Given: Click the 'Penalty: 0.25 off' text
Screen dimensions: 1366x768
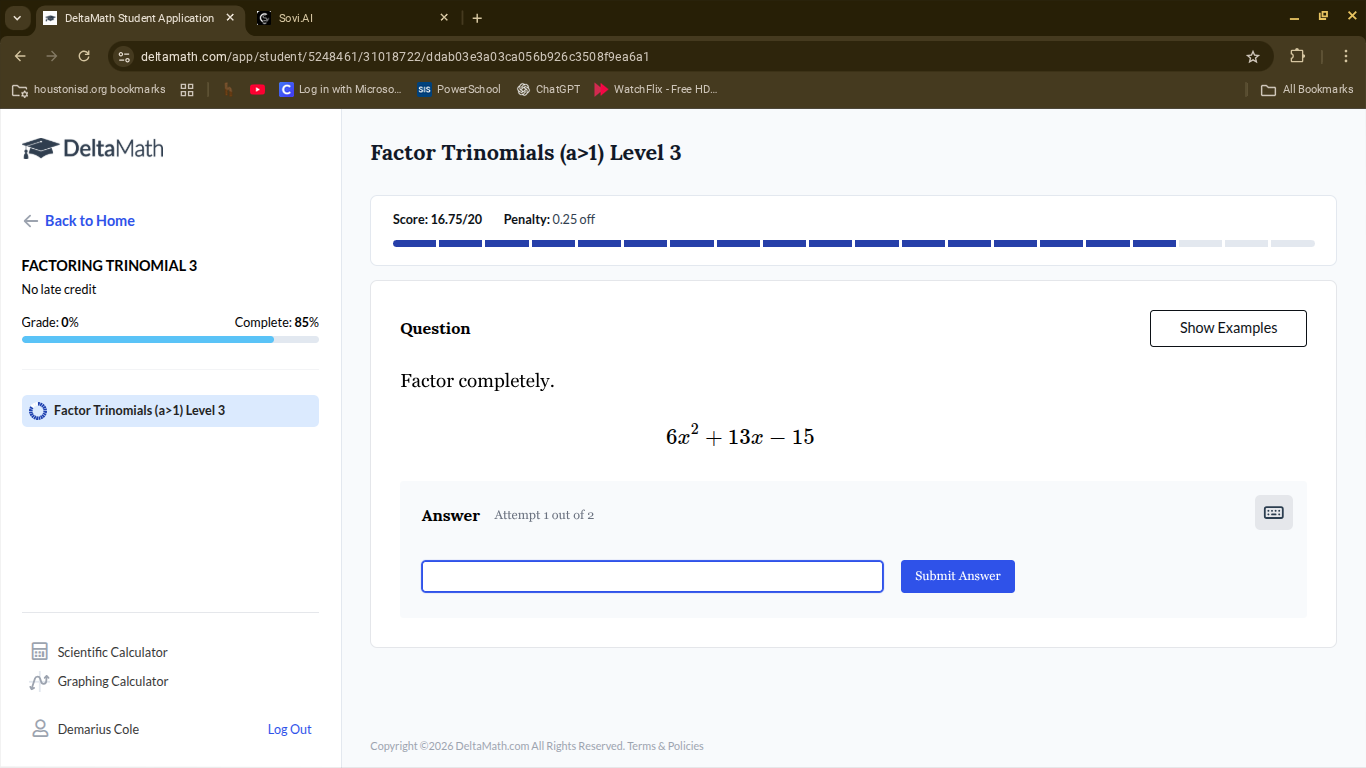Looking at the screenshot, I should coord(549,219).
